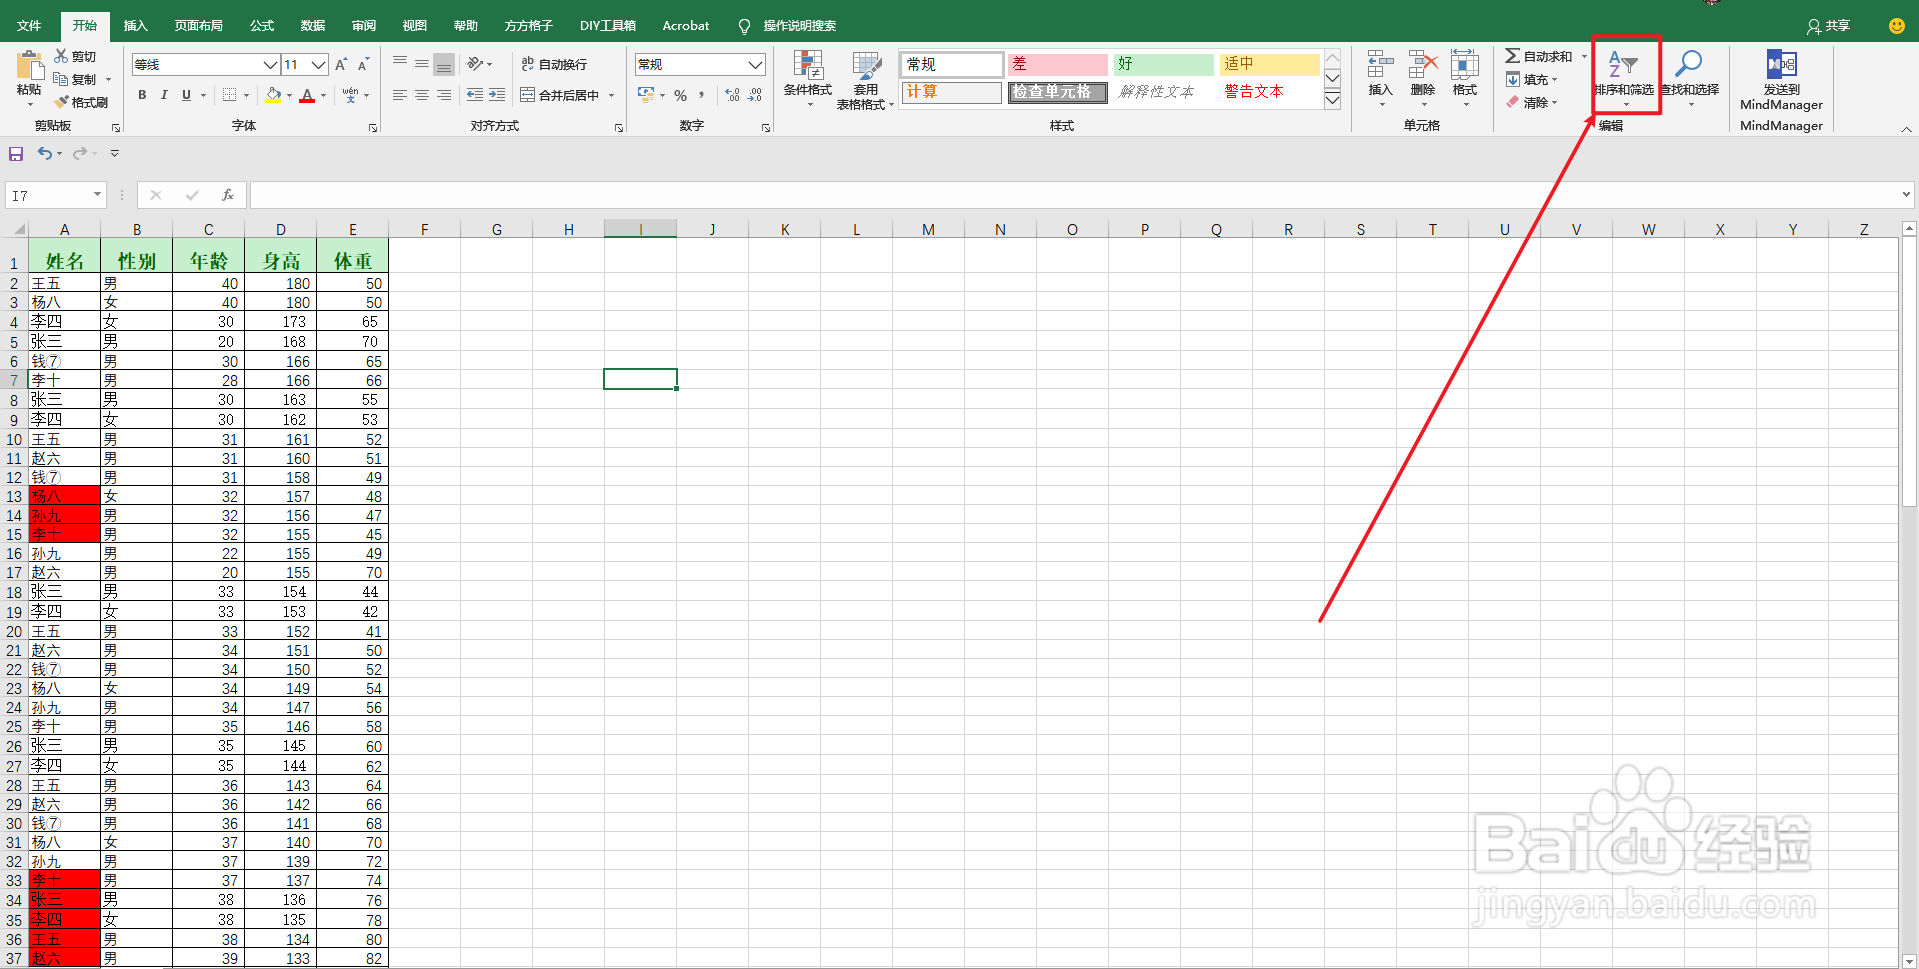Click the Undo arrow

(x=45, y=153)
